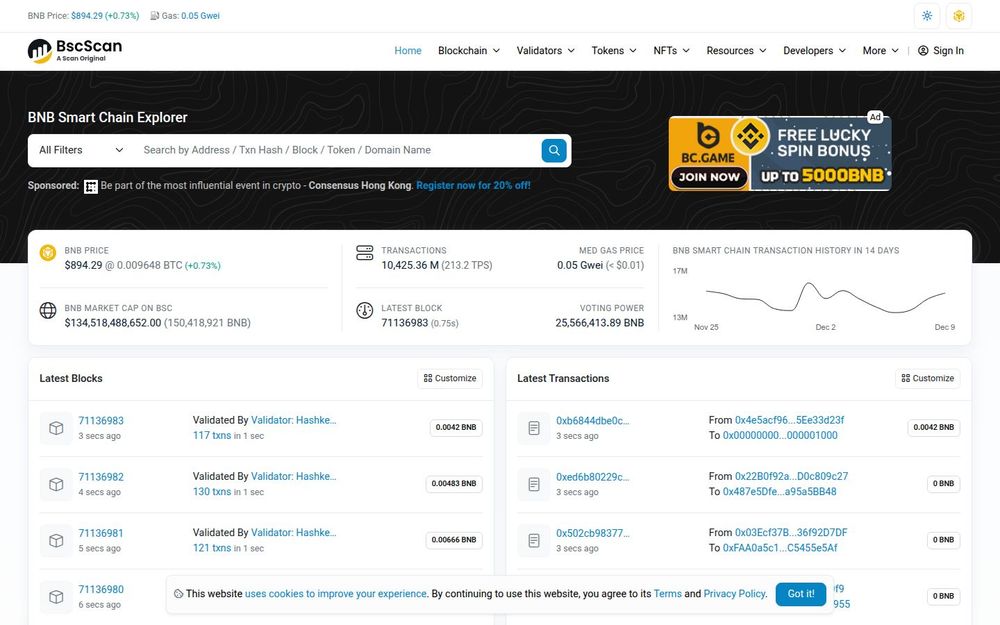The height and width of the screenshot is (625, 1000).
Task: Focus the address/txn hash search field
Action: tap(338, 151)
